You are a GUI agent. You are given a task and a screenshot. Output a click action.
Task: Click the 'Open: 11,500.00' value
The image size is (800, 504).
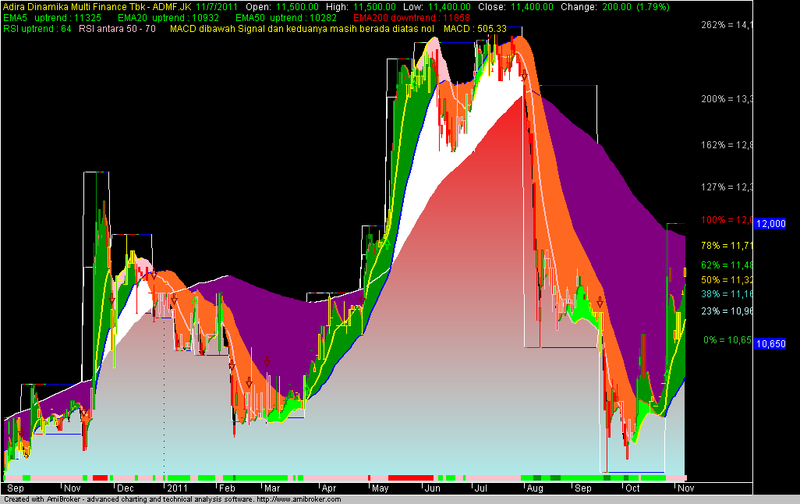pyautogui.click(x=282, y=7)
